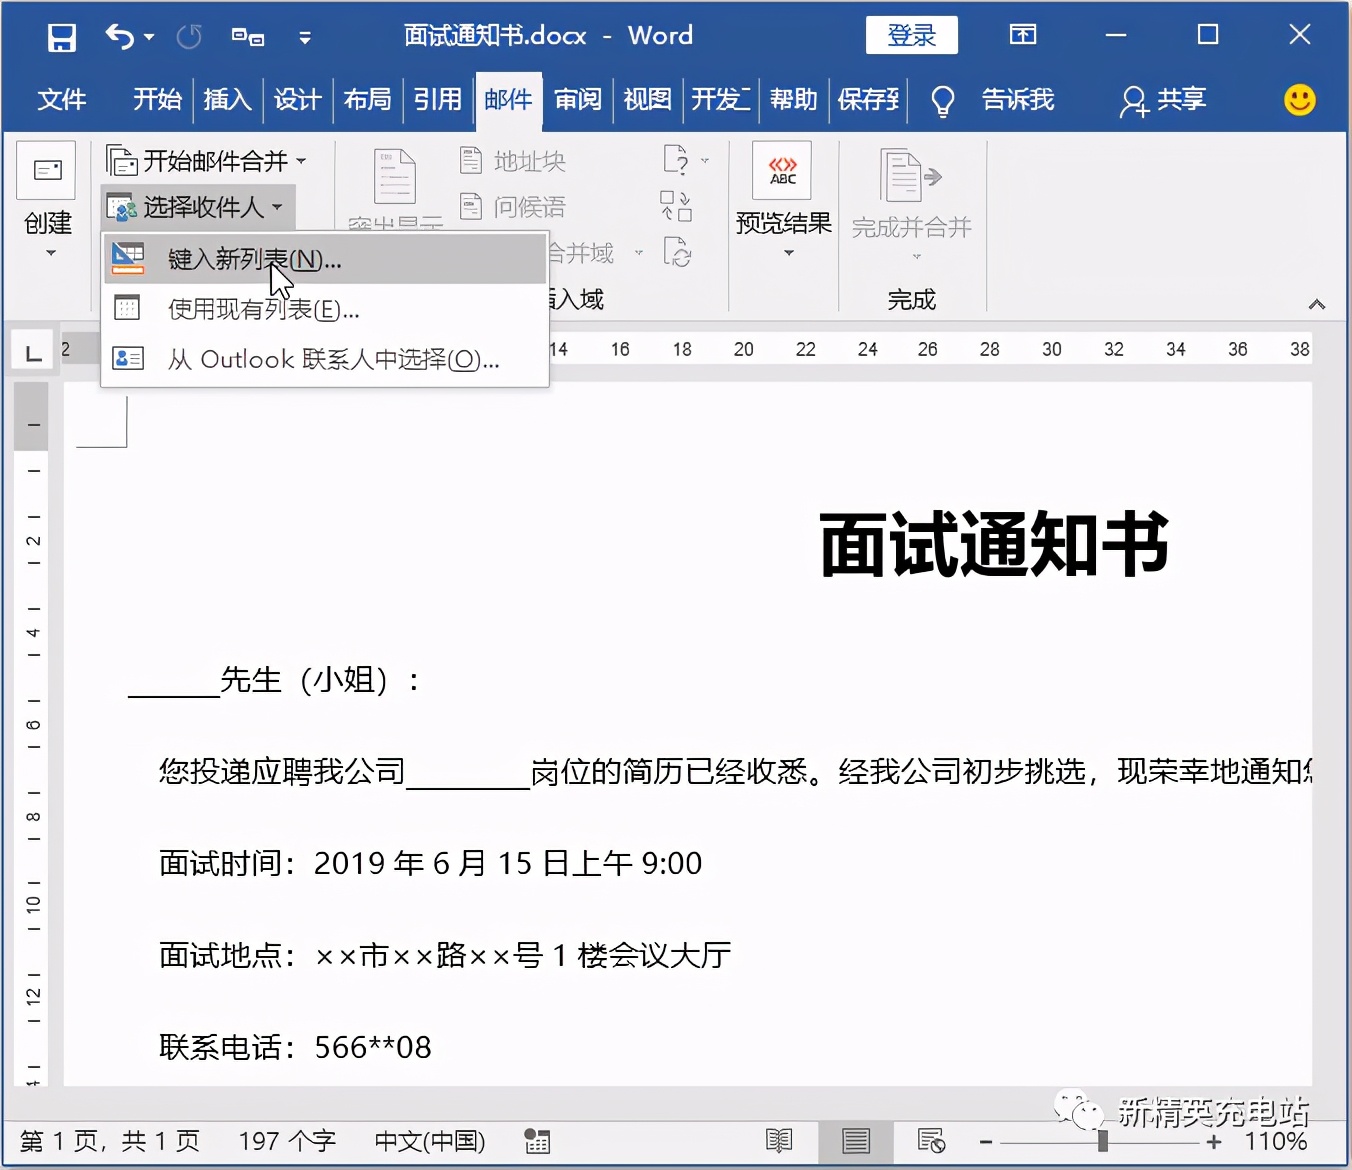
Task: Switch to Web Layout view
Action: coord(931,1141)
